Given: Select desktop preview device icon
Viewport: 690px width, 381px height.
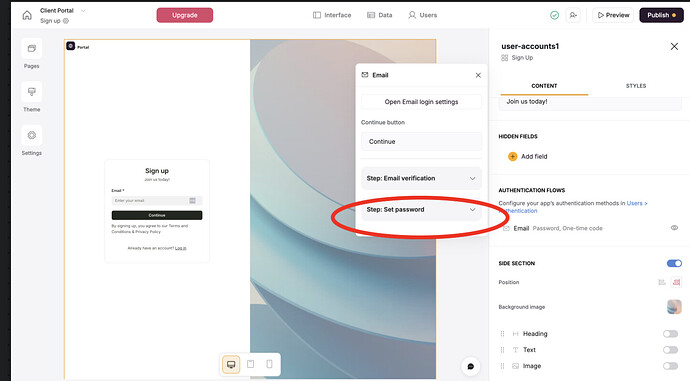Looking at the screenshot, I should (231, 364).
